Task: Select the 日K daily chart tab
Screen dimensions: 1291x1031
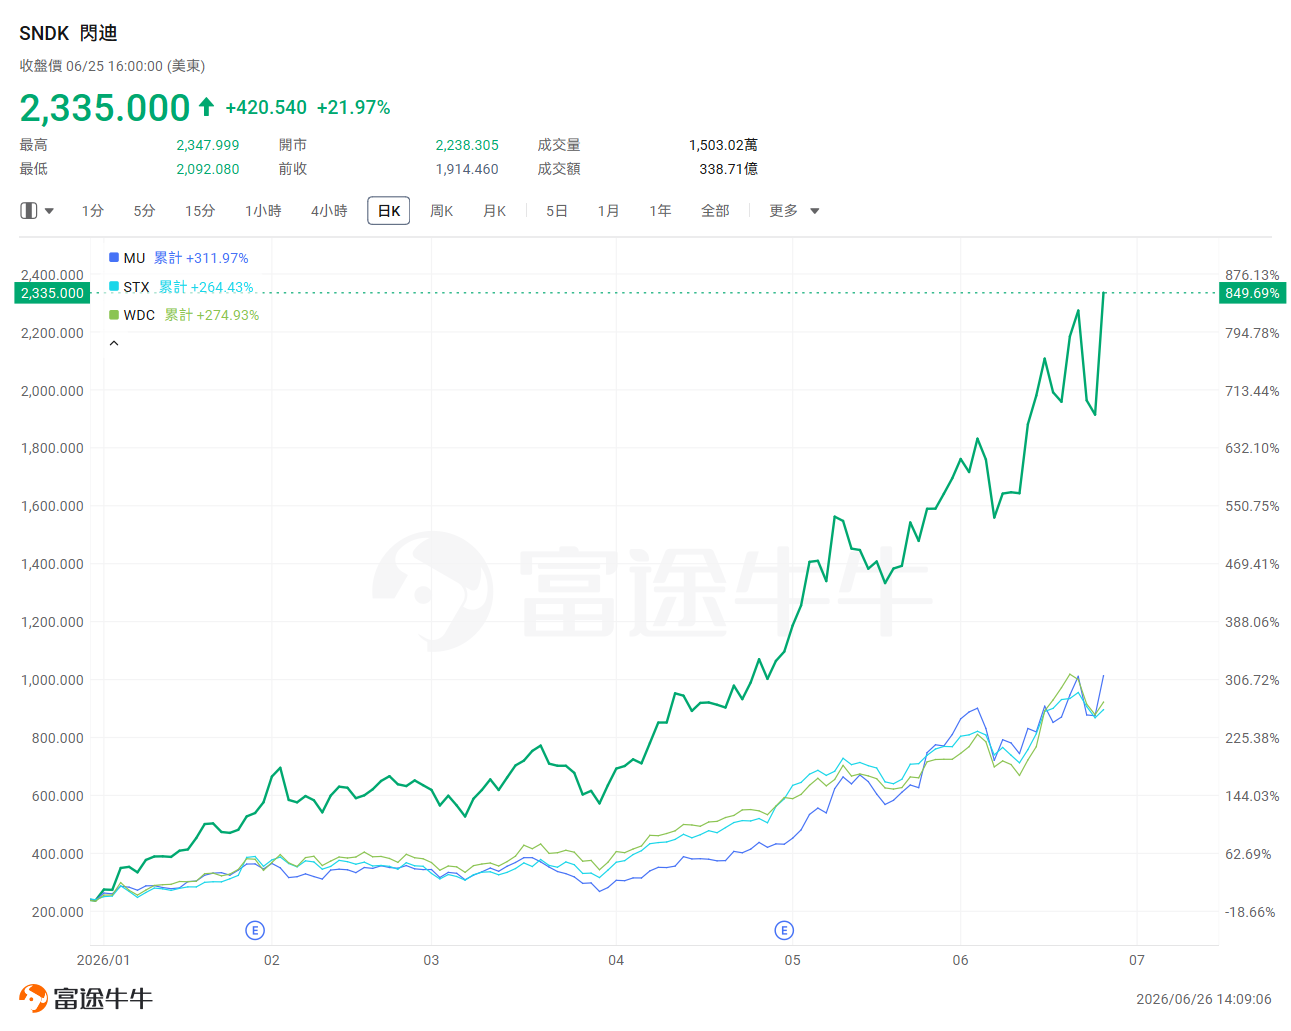Action: [x=389, y=211]
